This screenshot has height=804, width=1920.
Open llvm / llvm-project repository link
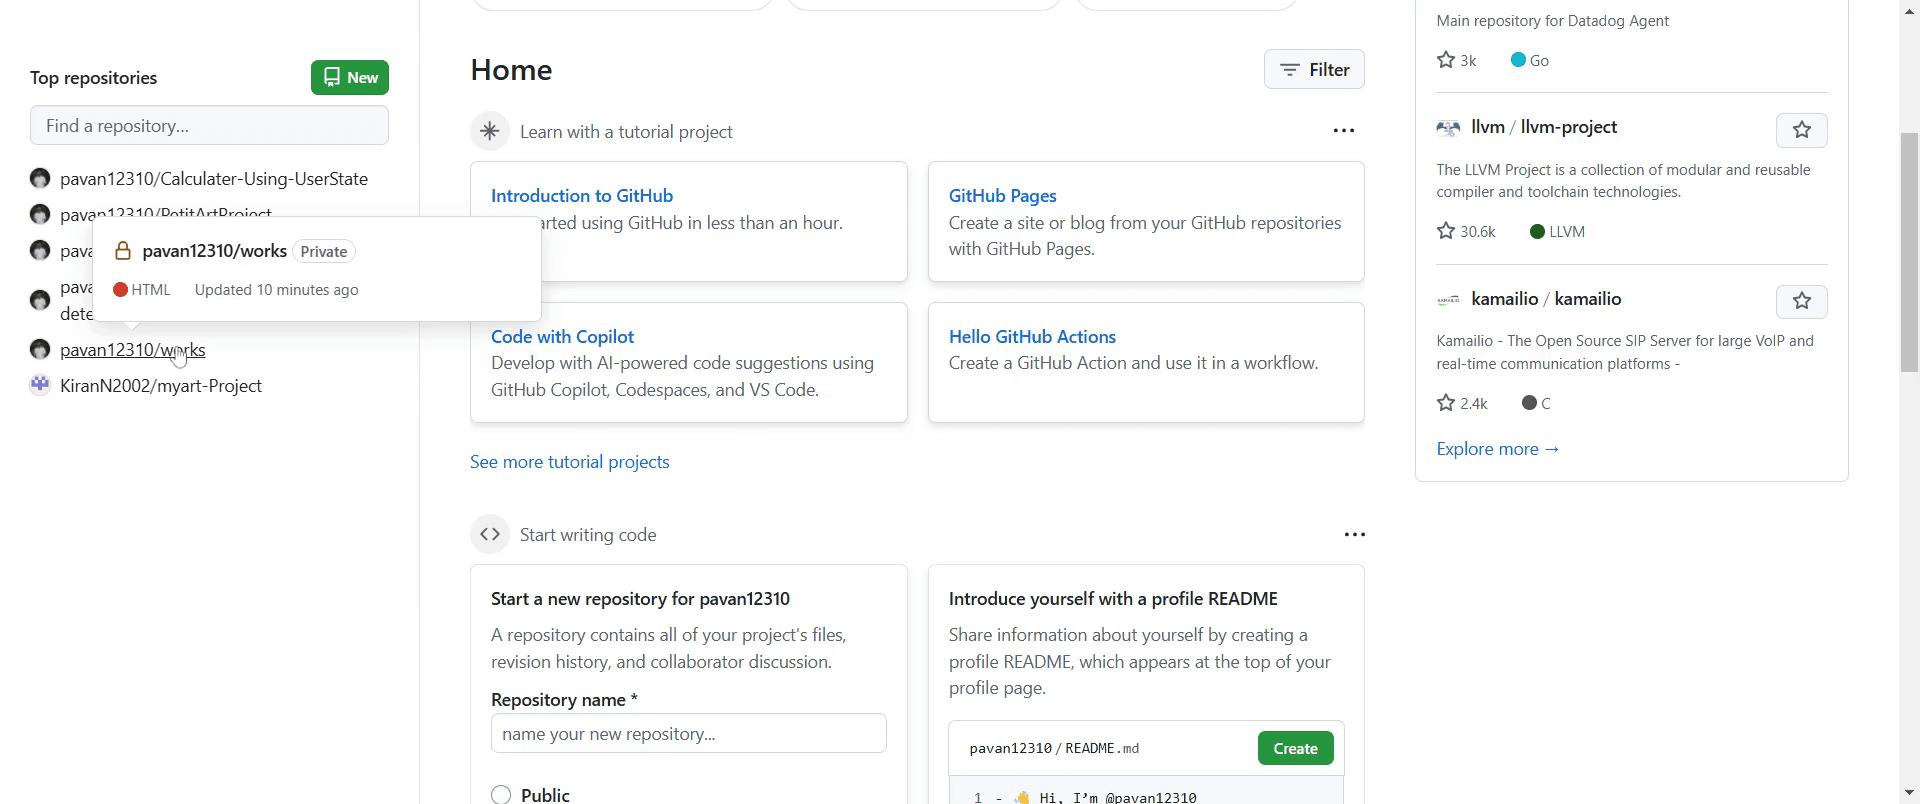[1545, 127]
